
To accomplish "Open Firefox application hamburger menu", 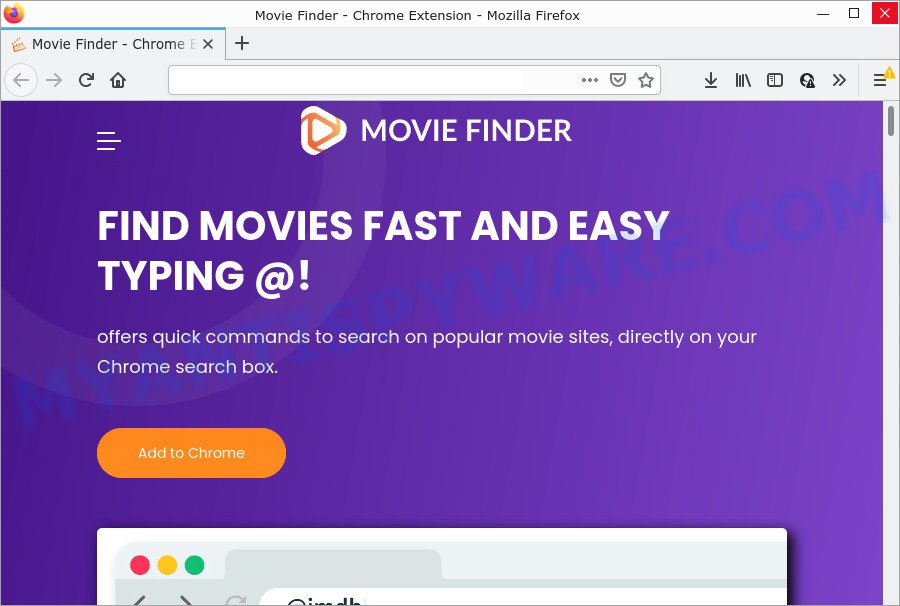I will click(880, 80).
